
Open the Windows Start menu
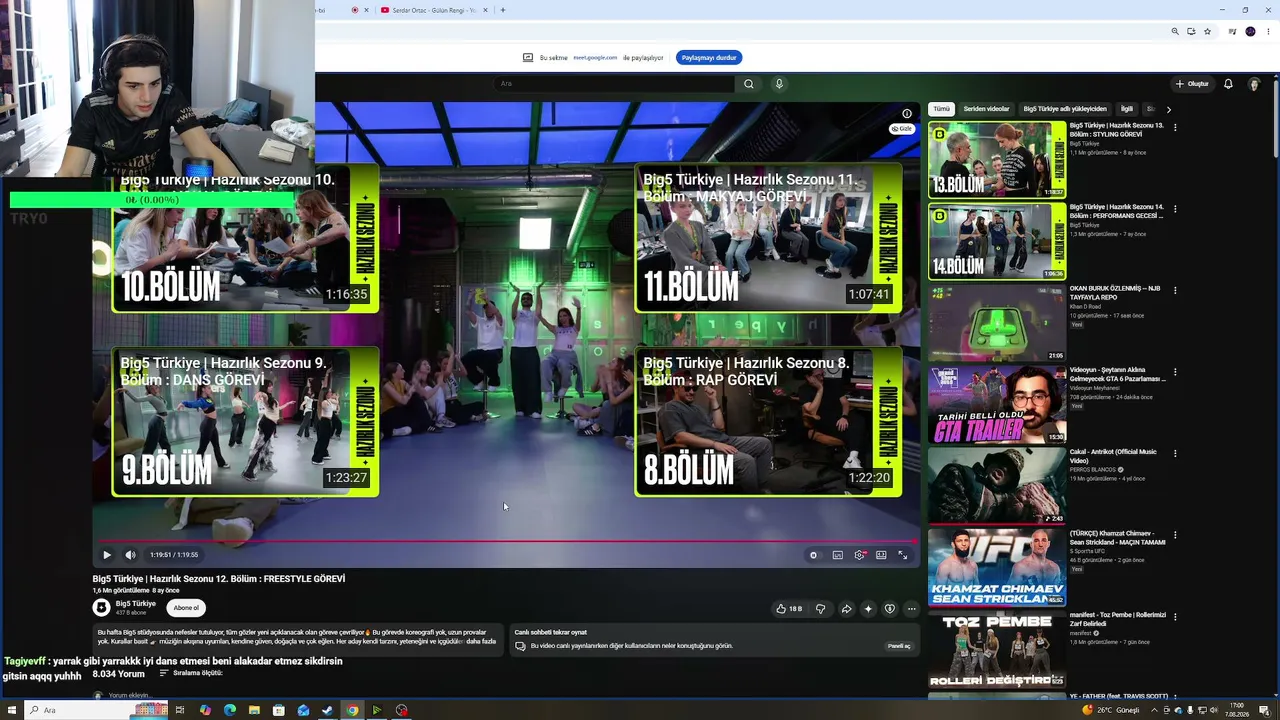(11, 710)
